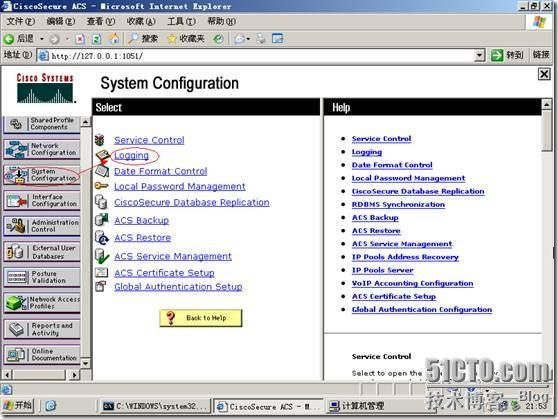The image size is (558, 419).
Task: Open Posture Validation sidebar button
Action: (42, 277)
